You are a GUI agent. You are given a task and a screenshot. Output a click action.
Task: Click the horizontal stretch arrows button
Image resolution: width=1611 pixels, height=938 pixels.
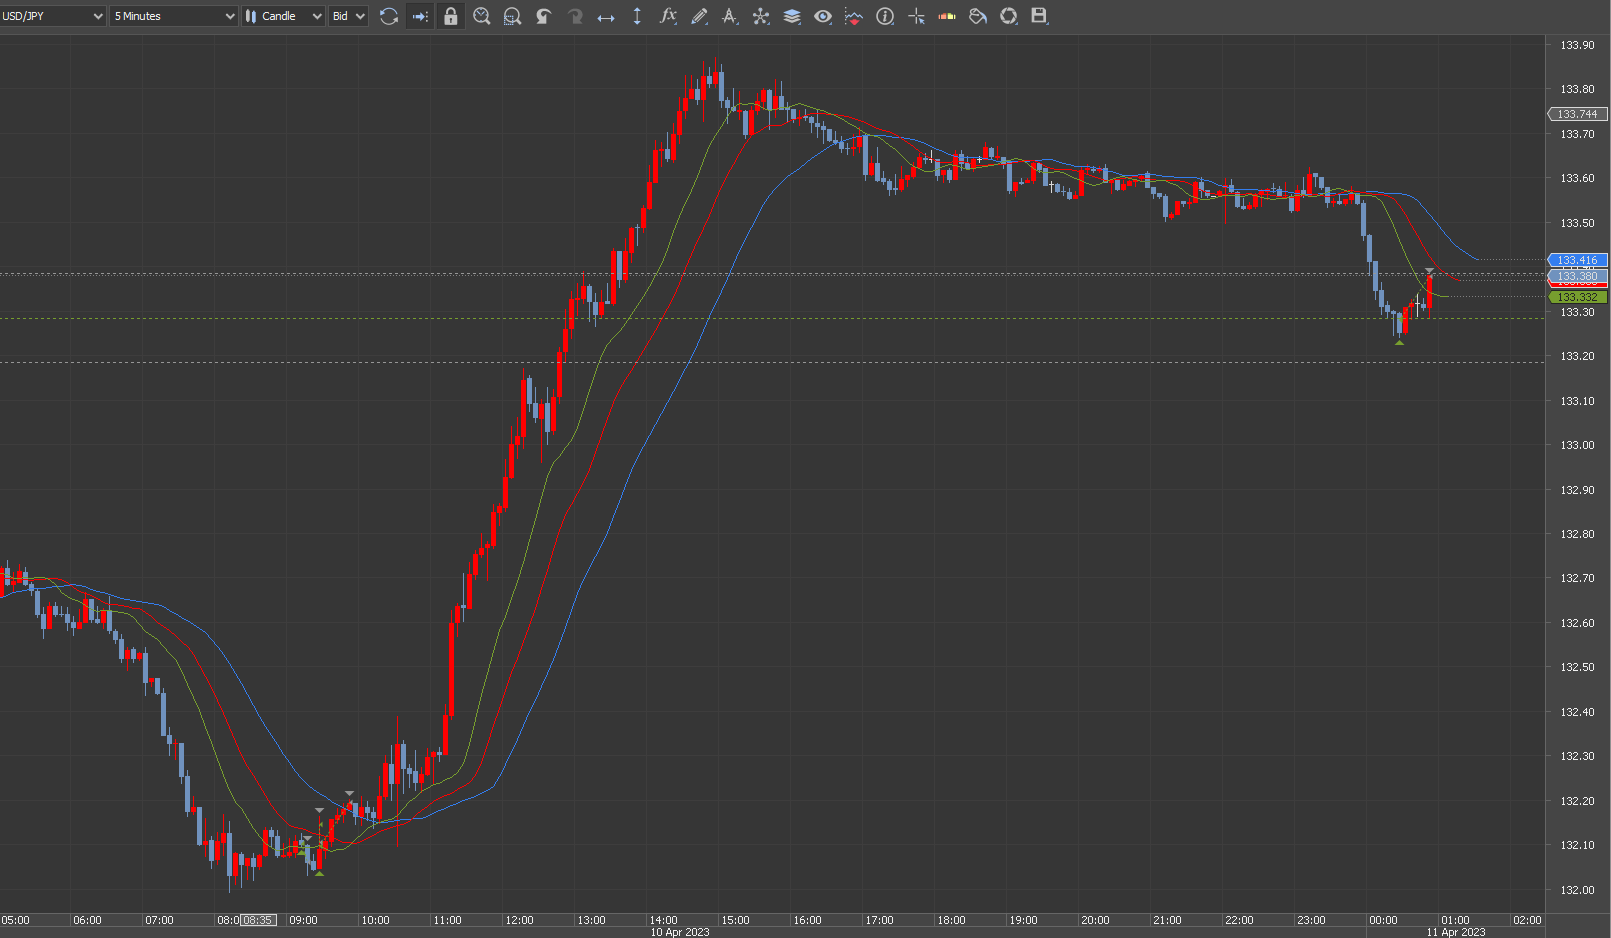click(x=606, y=16)
